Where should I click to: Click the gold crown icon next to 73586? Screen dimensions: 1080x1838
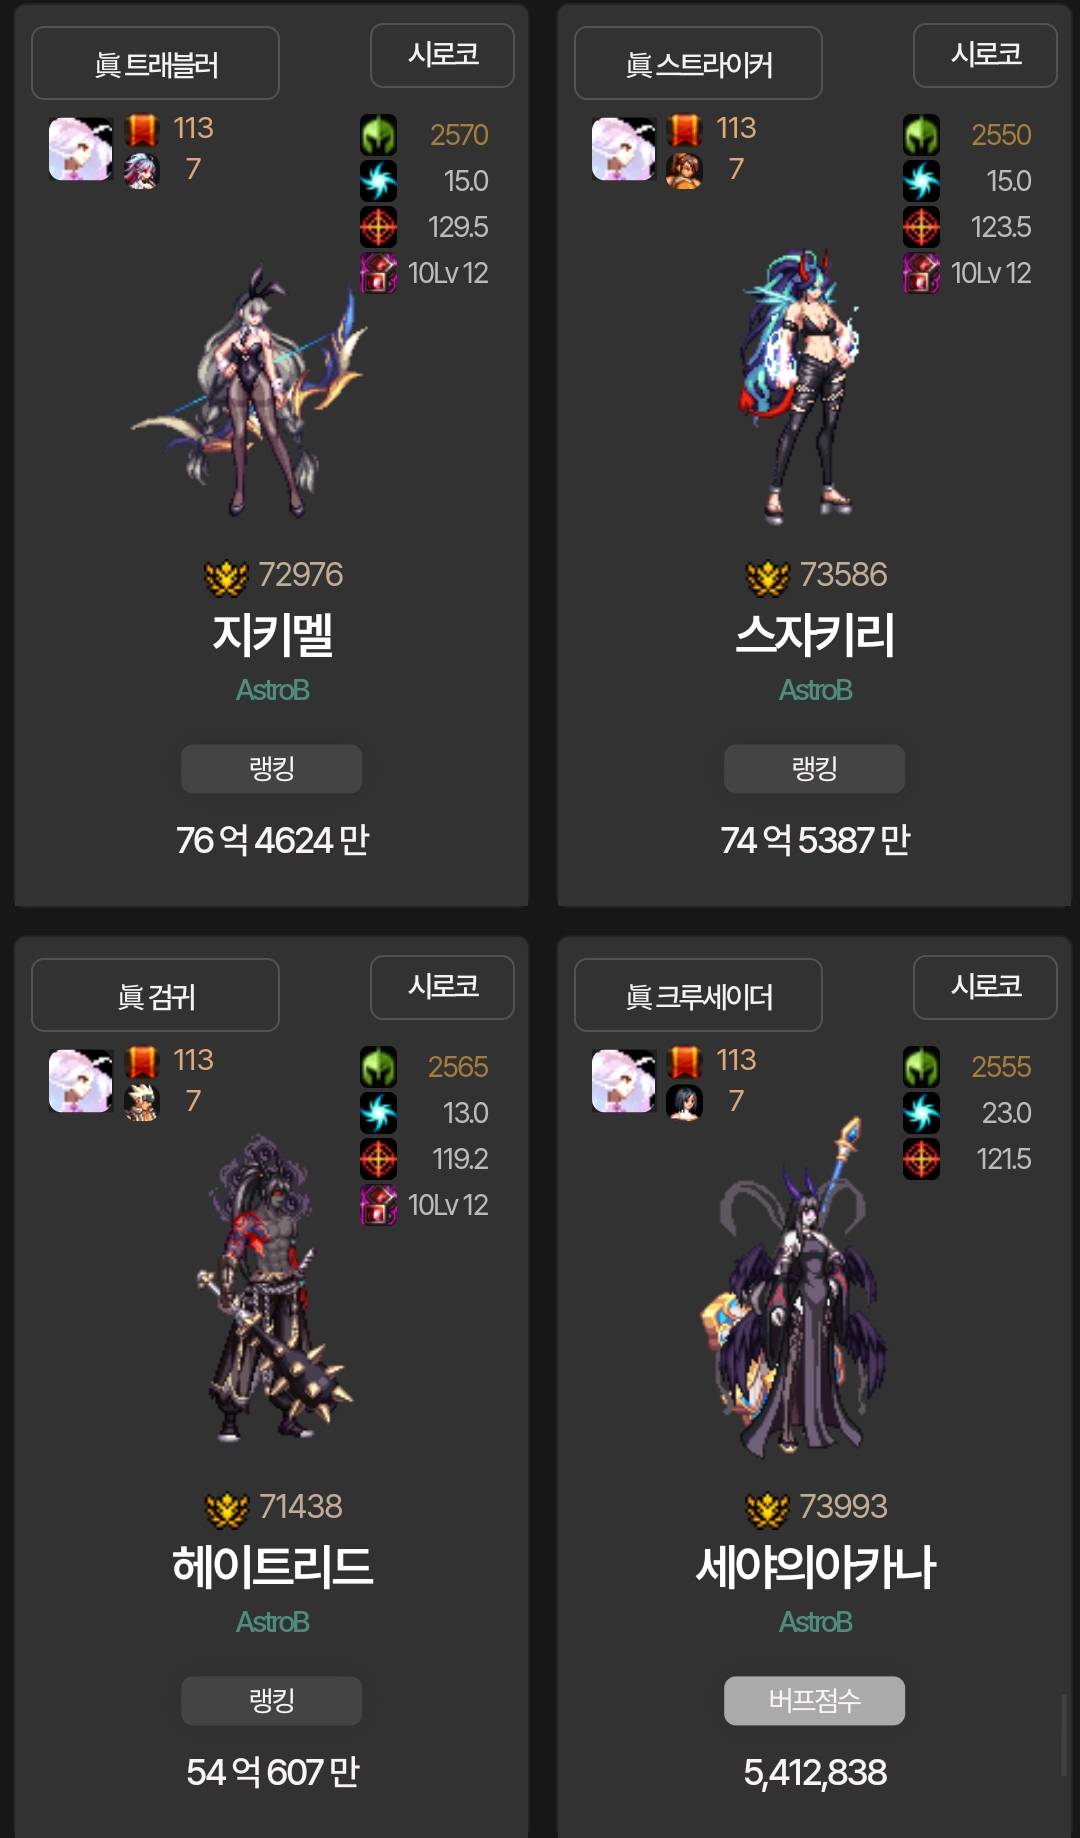pos(767,577)
